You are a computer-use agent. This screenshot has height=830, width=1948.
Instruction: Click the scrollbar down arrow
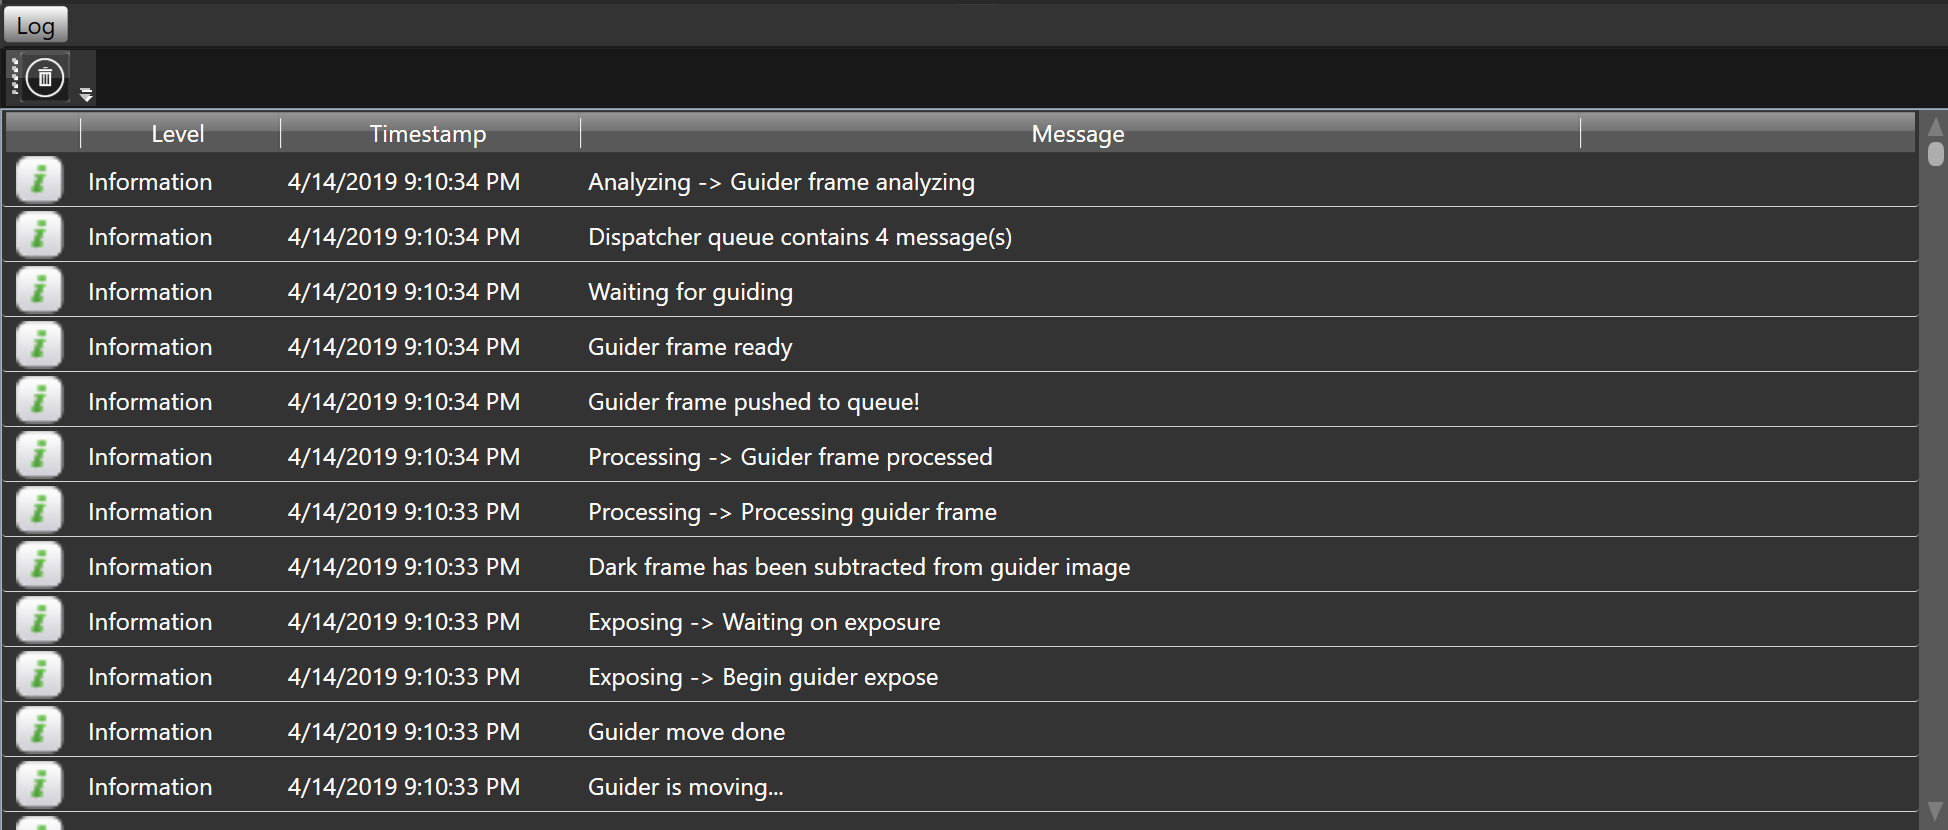coord(1935,810)
